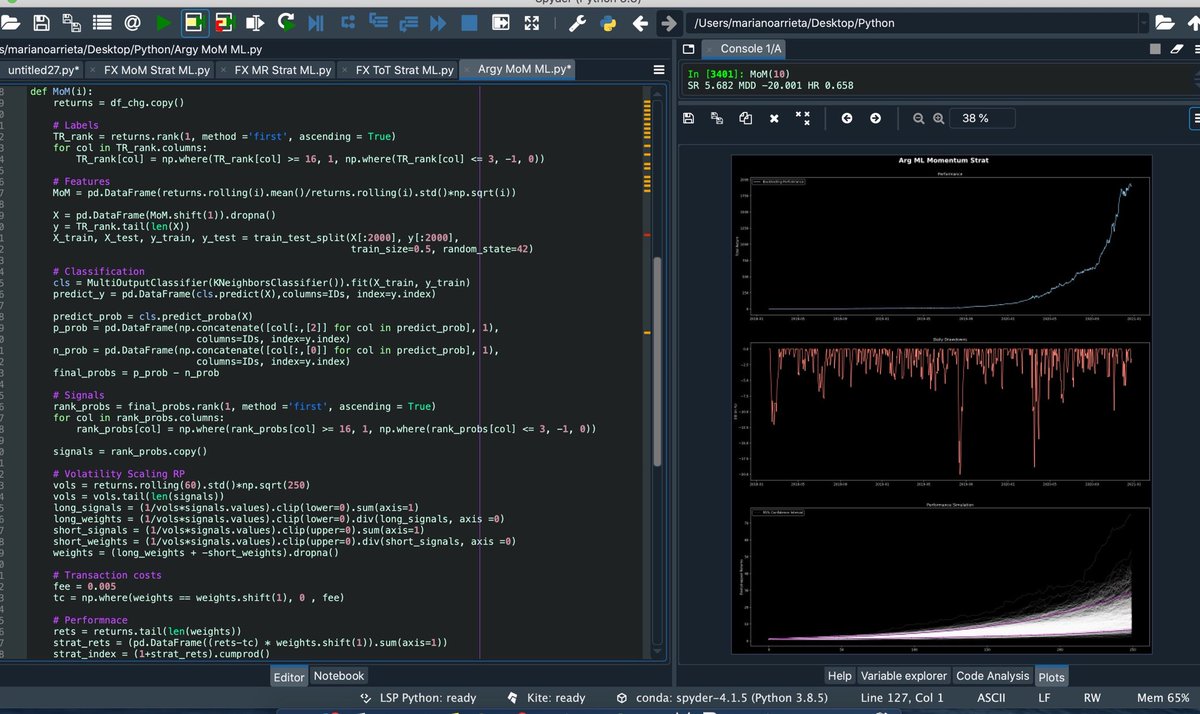Expand the working directory path dropdown
This screenshot has width=1200, height=714.
[1143, 22]
